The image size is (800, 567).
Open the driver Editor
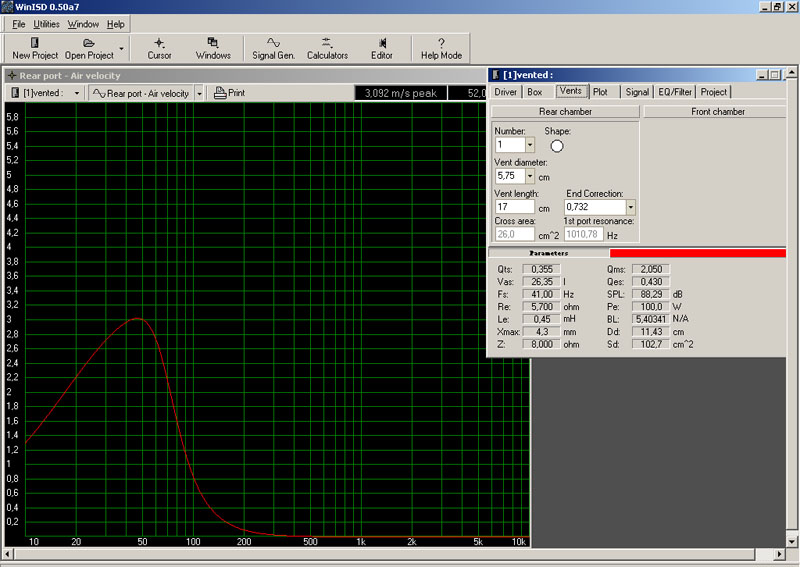click(382, 48)
